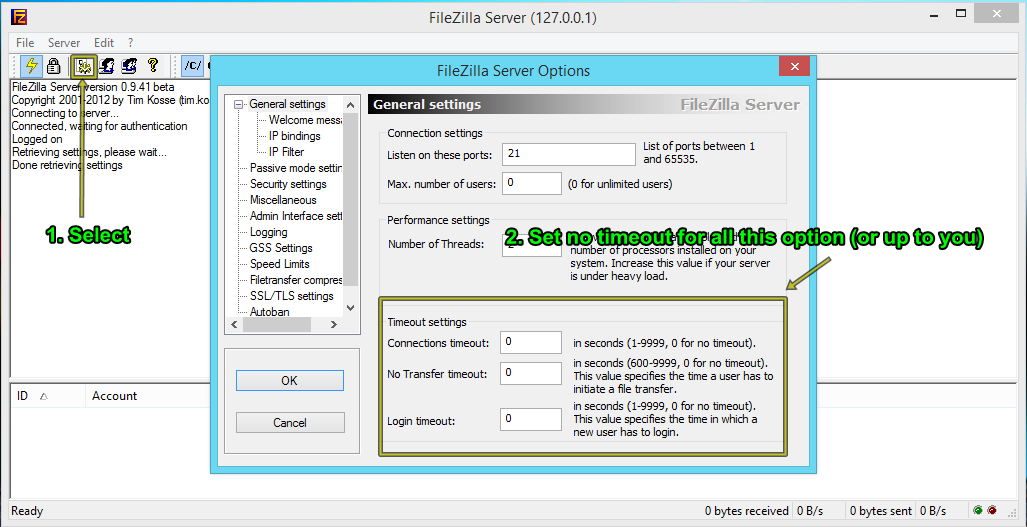Collapse the General settings tree node
1027x527 pixels.
point(238,104)
